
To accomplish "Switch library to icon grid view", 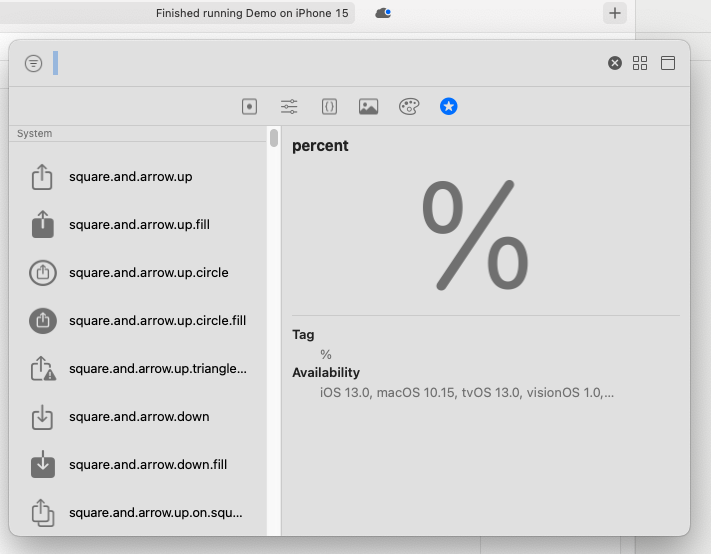I will pos(640,63).
